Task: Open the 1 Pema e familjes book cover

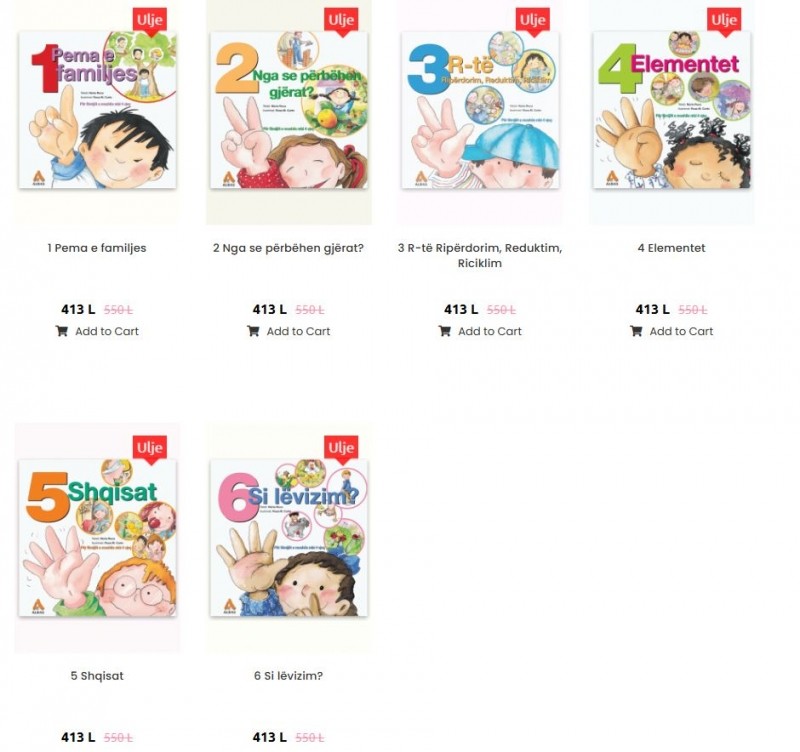Action: click(x=97, y=110)
